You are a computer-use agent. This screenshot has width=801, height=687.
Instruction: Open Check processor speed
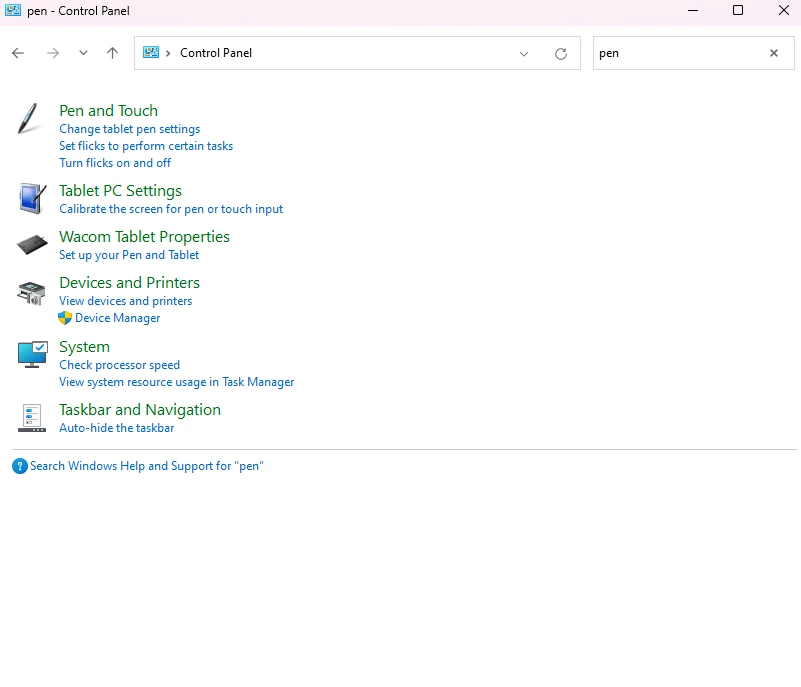(120, 365)
